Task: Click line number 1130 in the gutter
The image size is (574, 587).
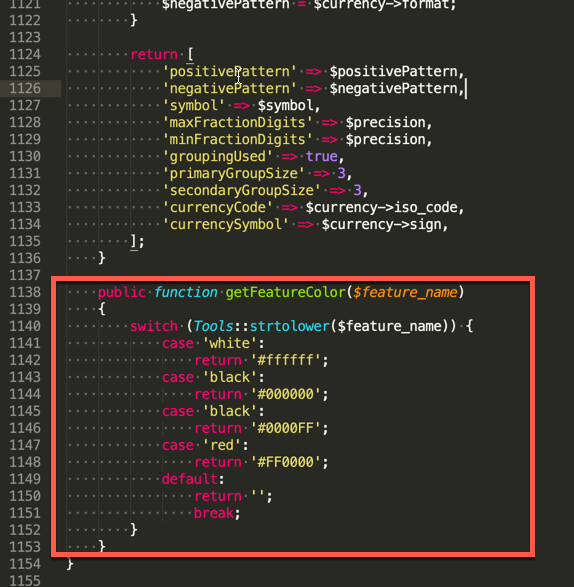Action: (x=25, y=156)
